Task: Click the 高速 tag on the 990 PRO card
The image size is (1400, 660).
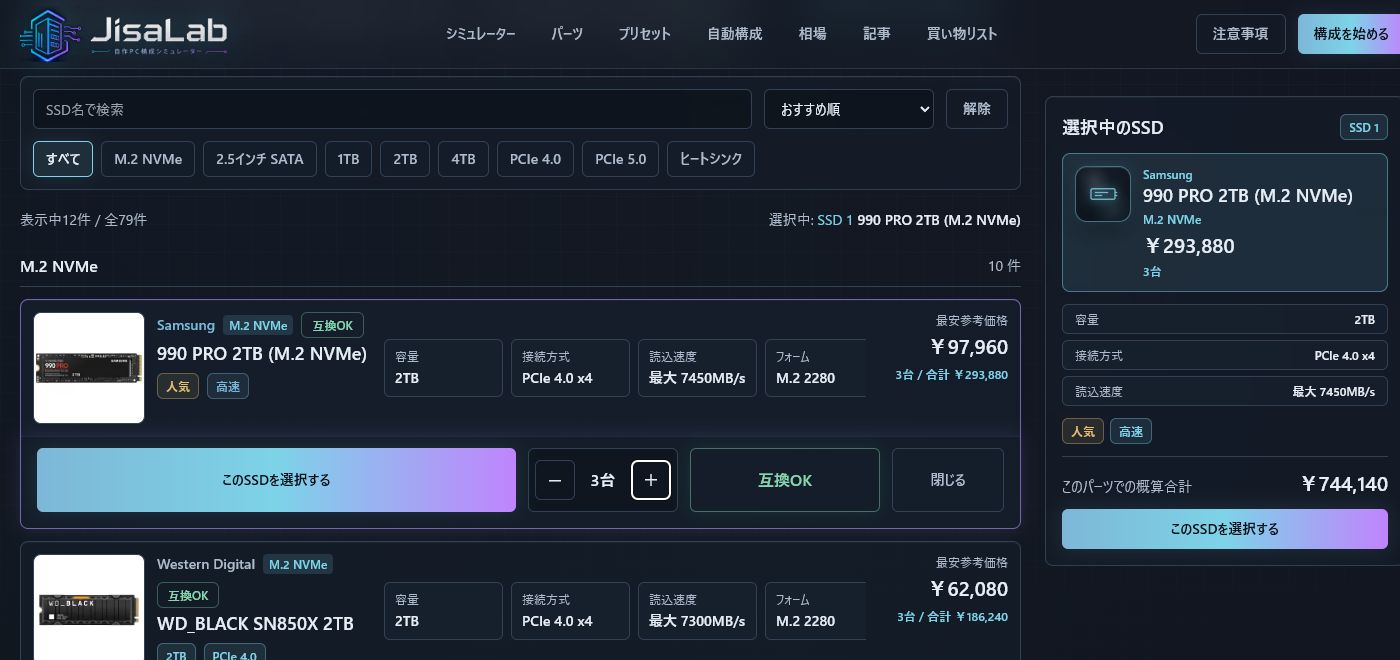Action: 228,386
